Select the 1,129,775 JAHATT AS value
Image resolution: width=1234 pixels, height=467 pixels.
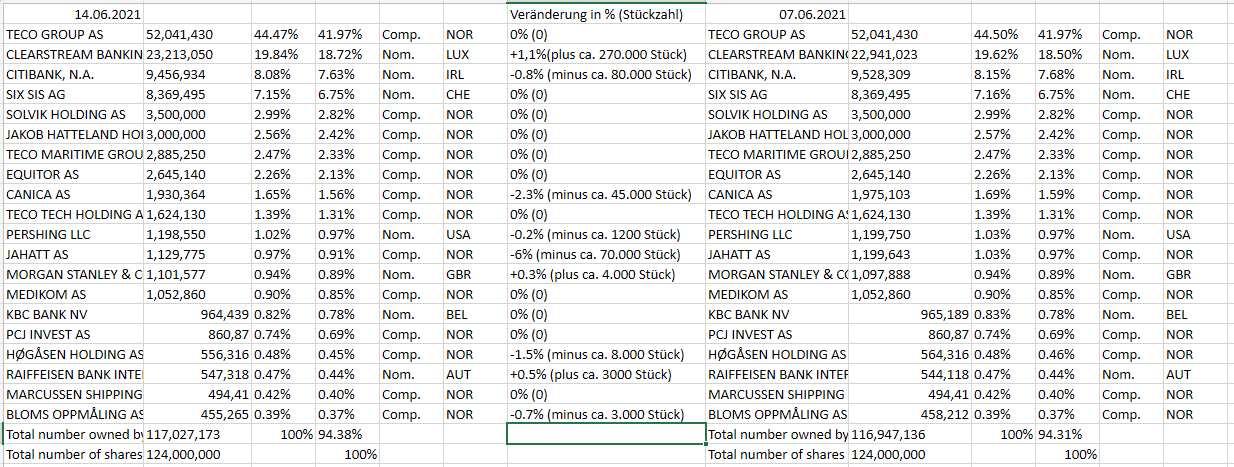coord(198,254)
